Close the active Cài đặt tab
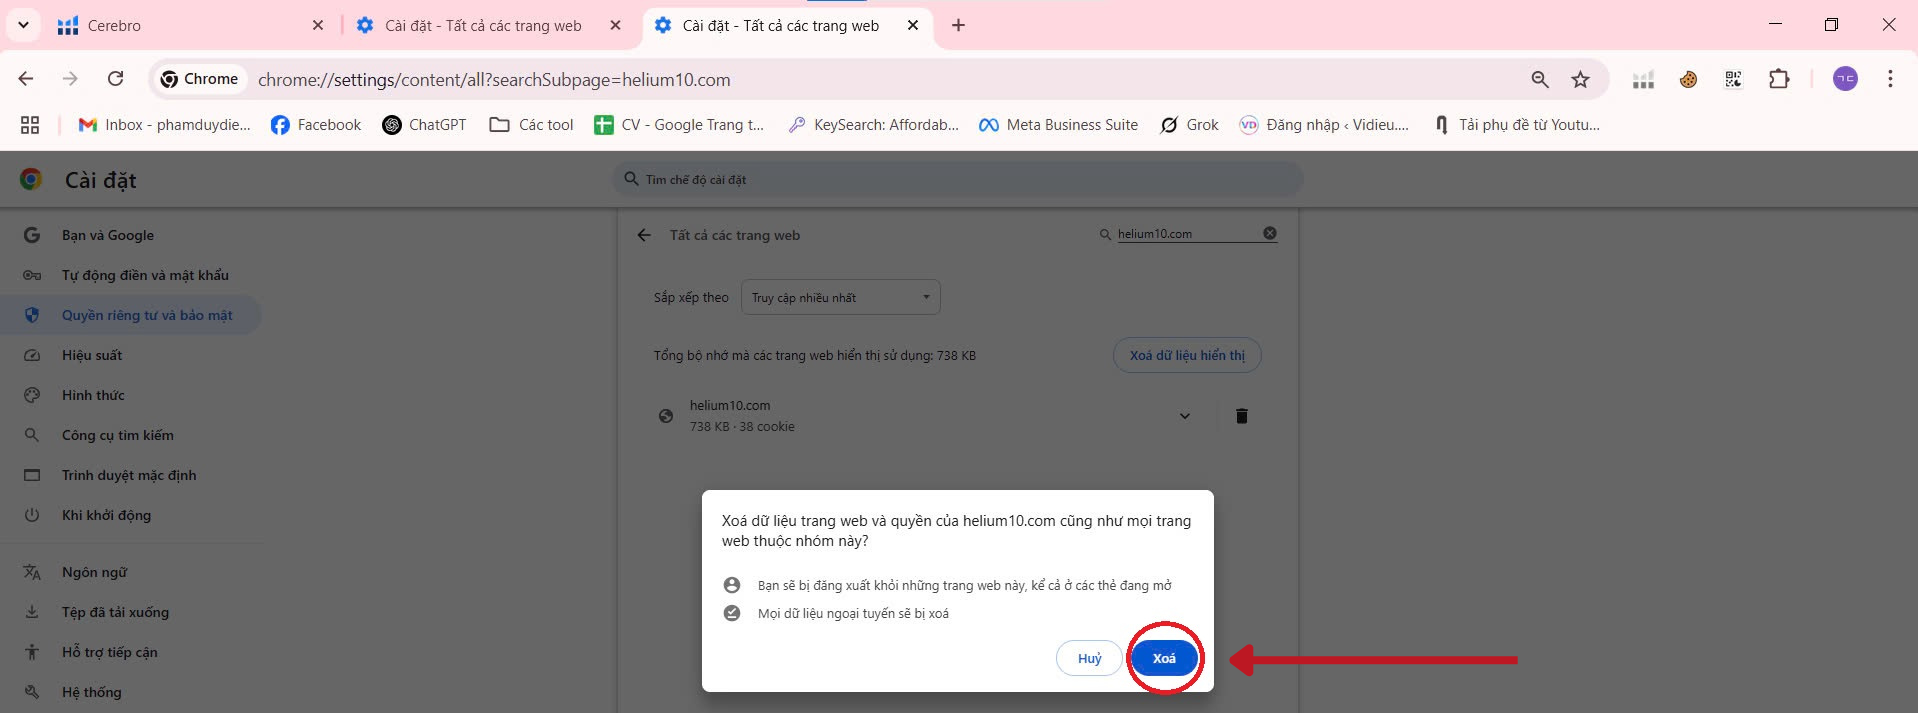Viewport: 1918px width, 713px height. tap(913, 26)
